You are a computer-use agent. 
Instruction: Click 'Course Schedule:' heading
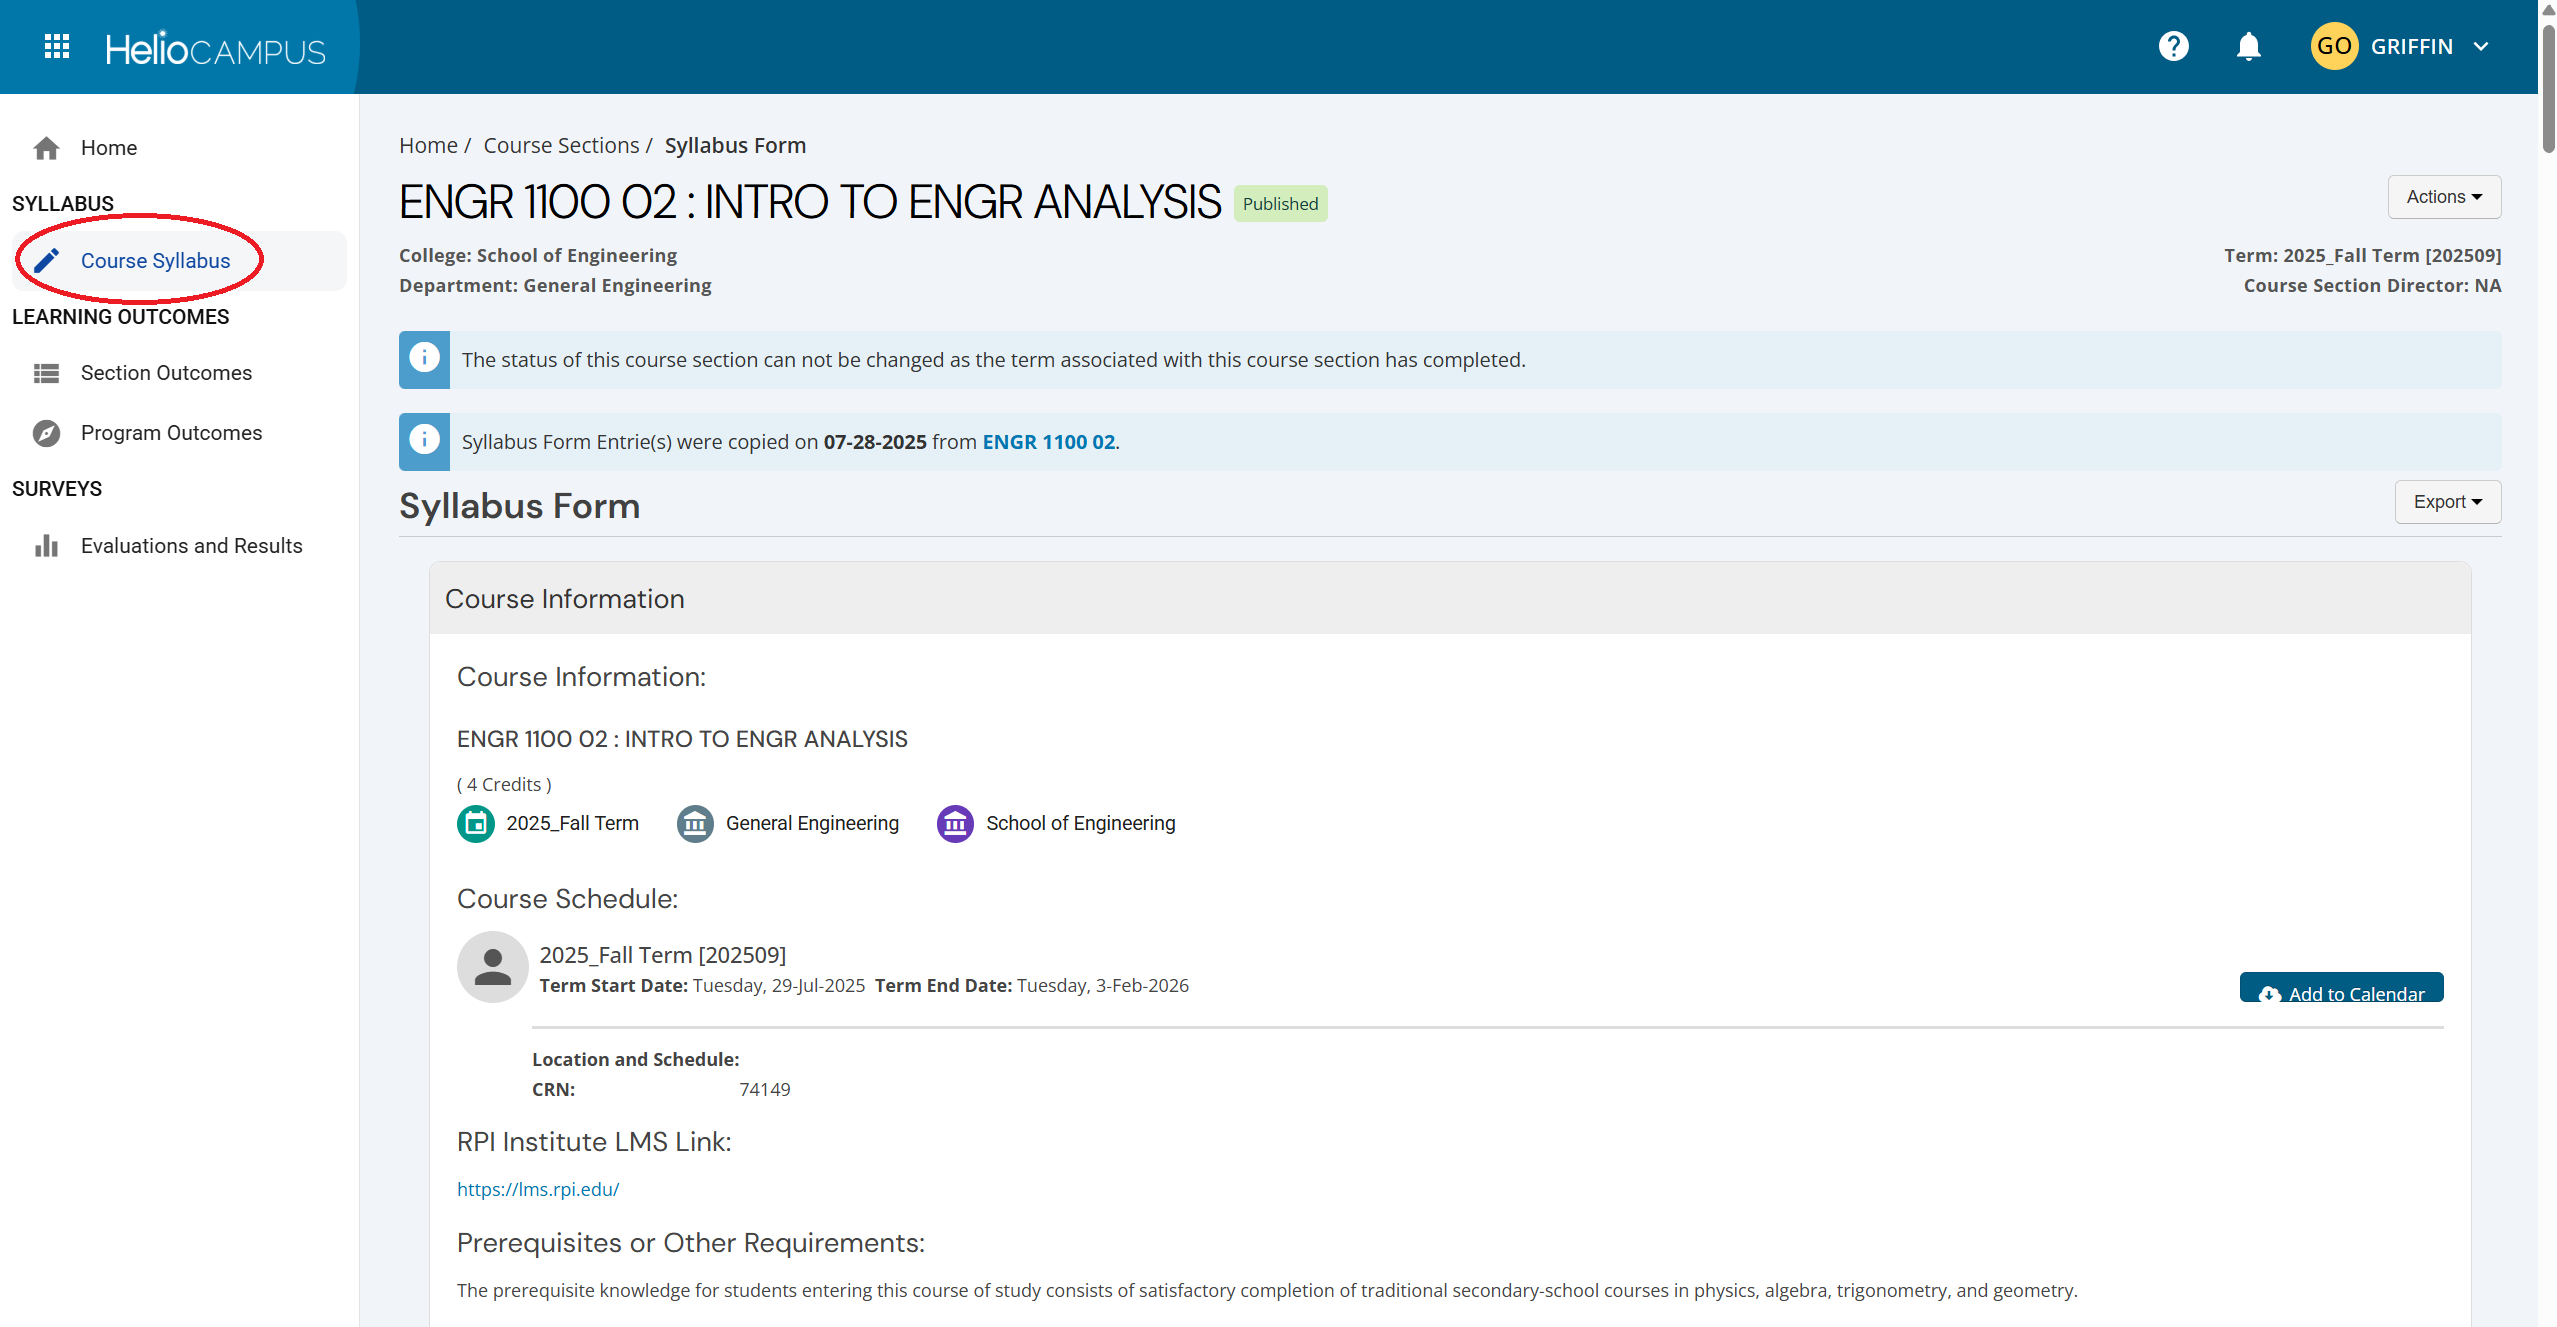click(x=567, y=898)
